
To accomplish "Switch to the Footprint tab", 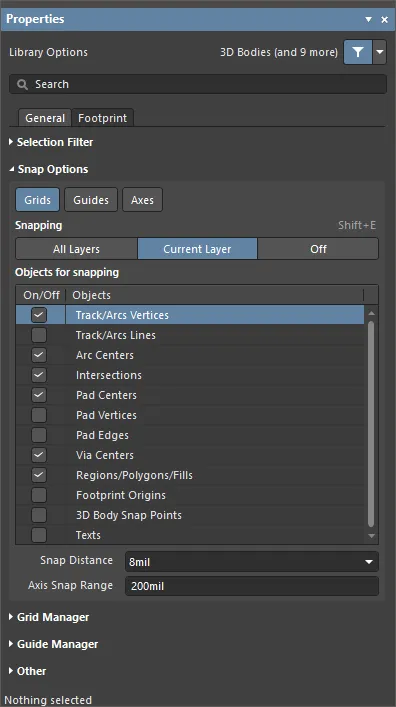I will [x=102, y=118].
